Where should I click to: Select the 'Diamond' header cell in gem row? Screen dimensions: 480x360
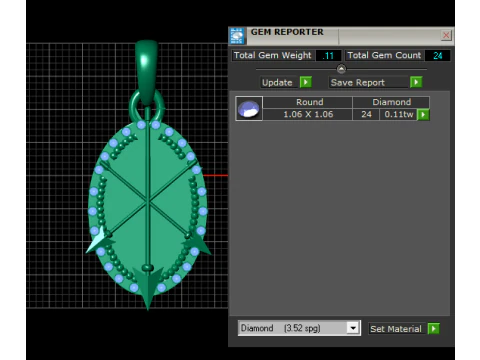(x=391, y=102)
